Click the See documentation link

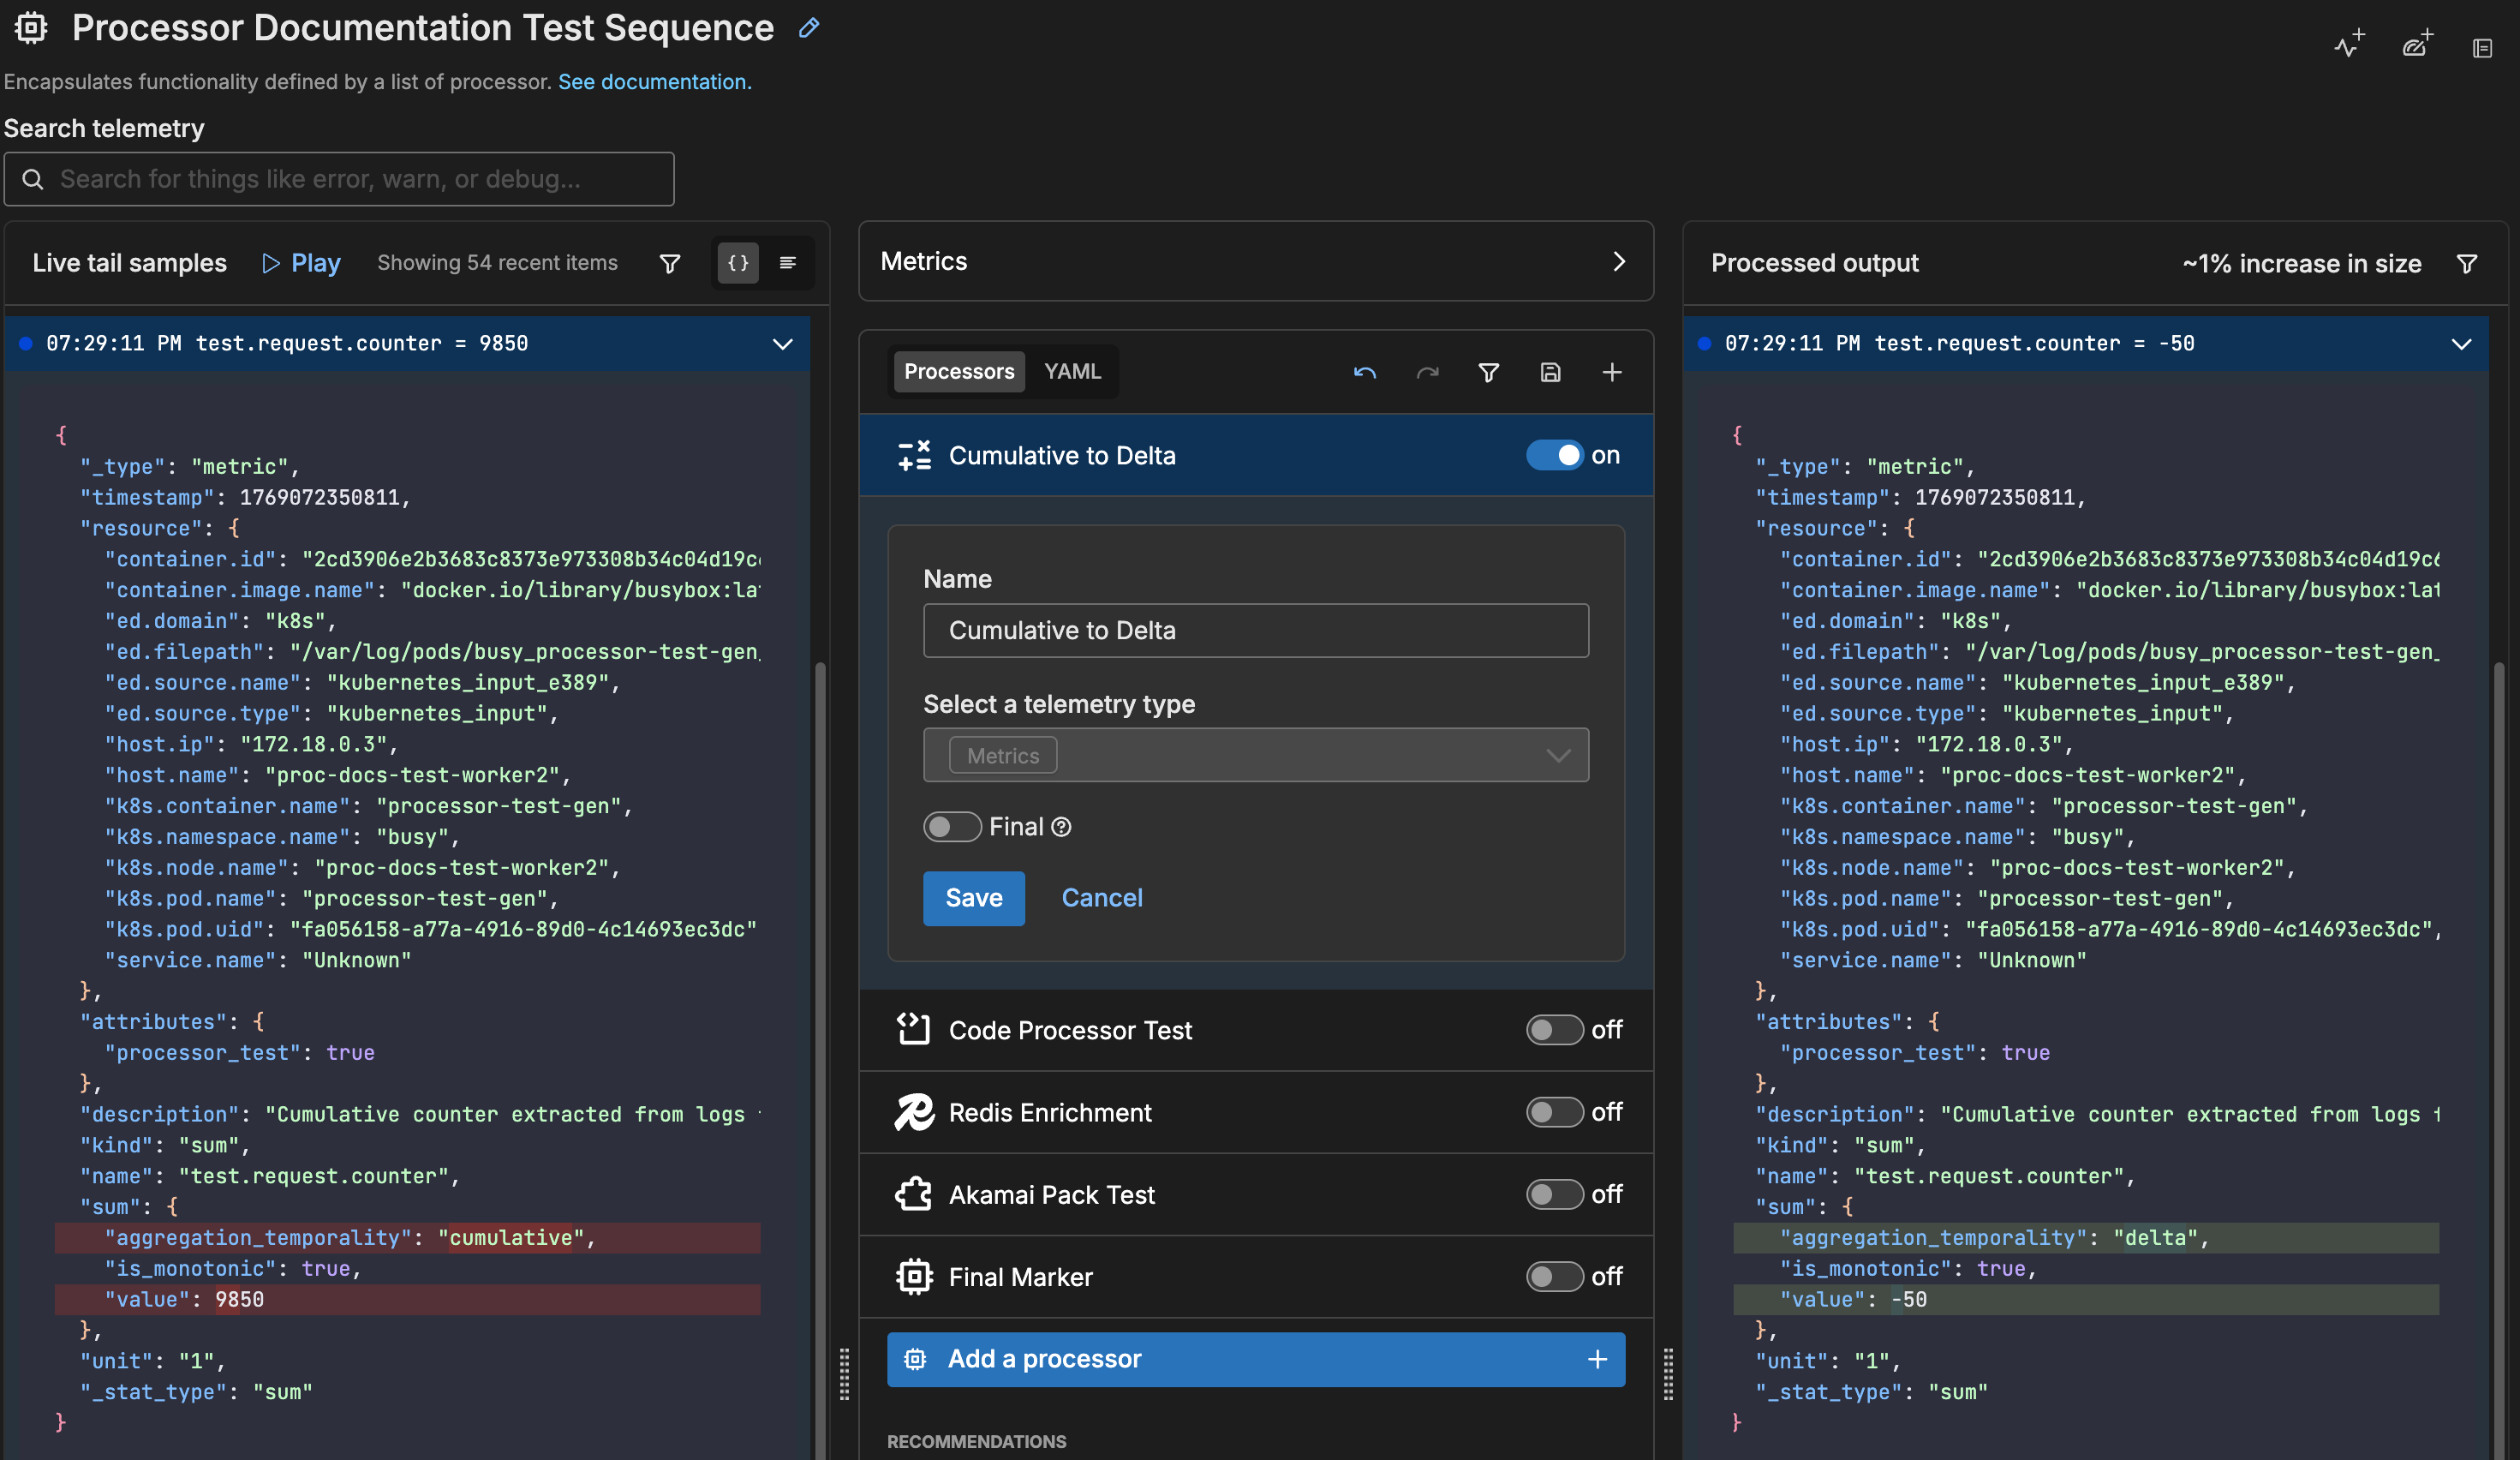click(x=654, y=82)
